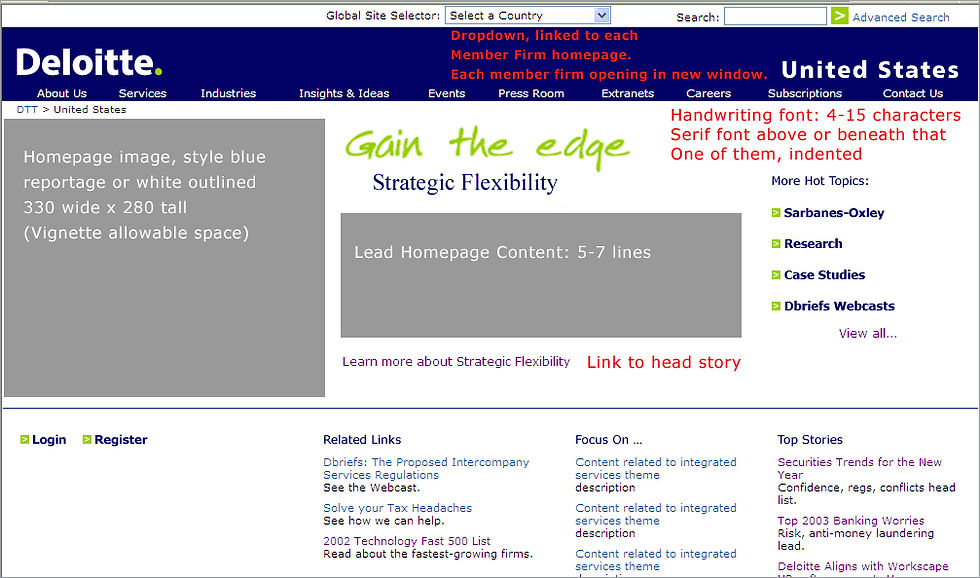Open the Research hot topic link
Viewport: 980px width, 578px height.
813,244
